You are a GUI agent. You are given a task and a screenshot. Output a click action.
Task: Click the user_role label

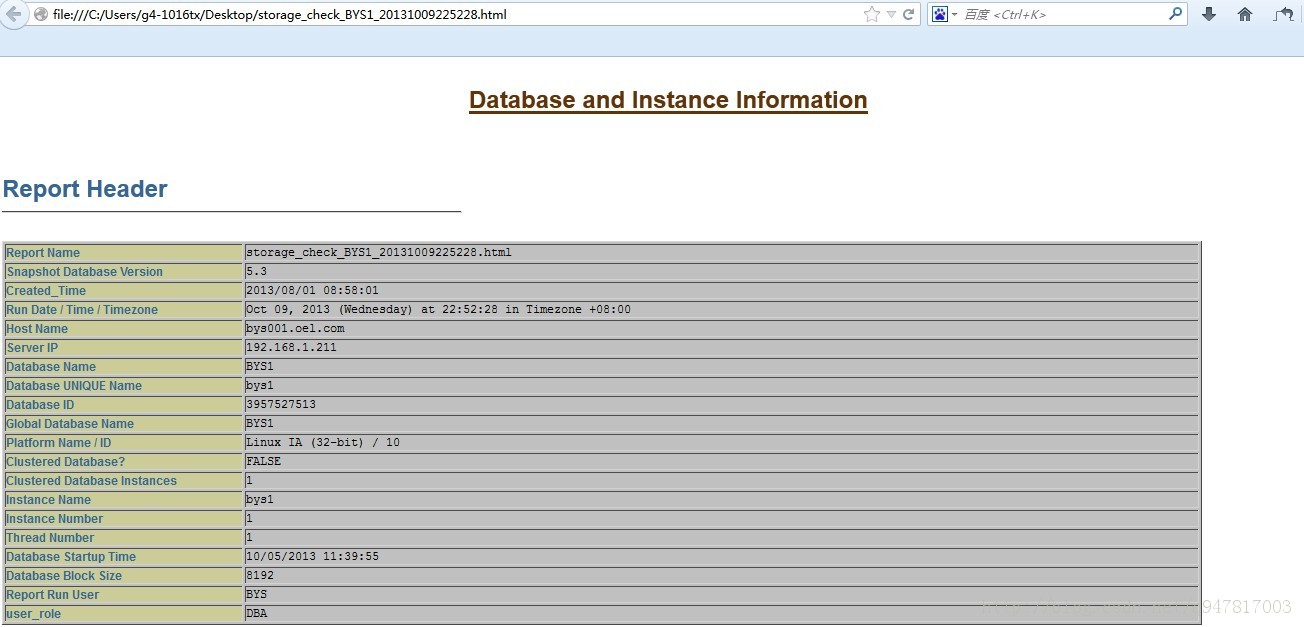(33, 614)
